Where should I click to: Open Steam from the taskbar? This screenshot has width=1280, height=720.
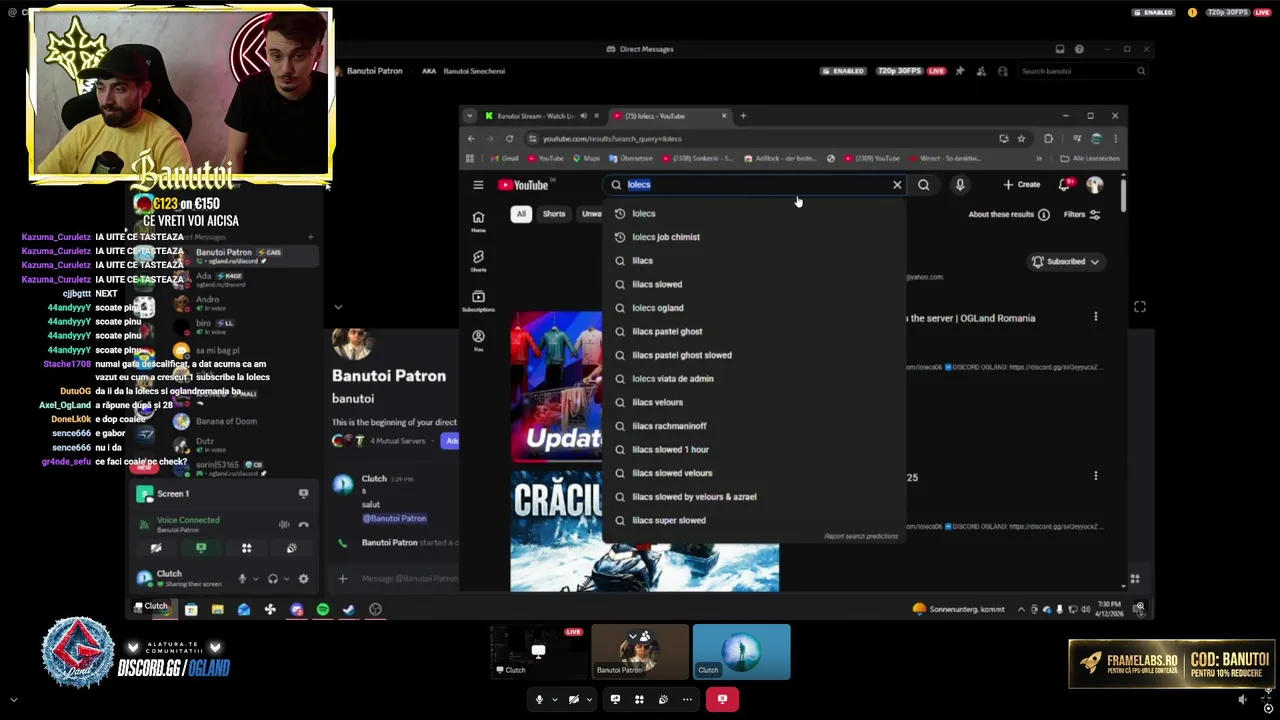(x=349, y=609)
